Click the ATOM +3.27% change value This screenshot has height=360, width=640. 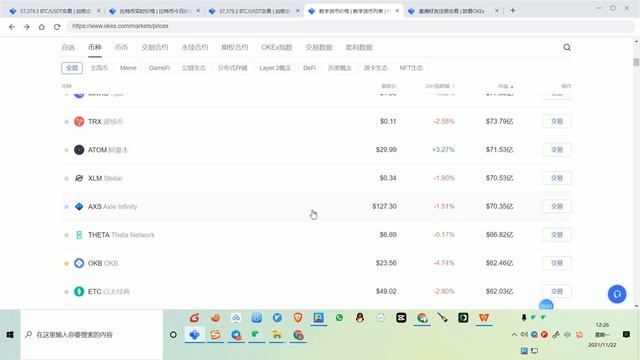point(443,150)
